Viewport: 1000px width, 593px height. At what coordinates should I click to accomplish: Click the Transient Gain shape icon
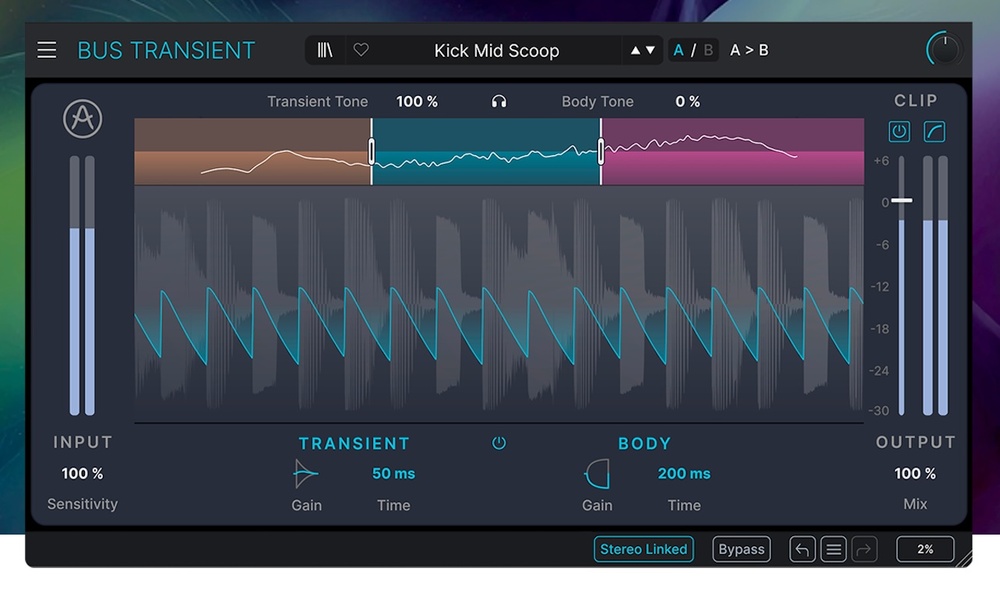[306, 474]
